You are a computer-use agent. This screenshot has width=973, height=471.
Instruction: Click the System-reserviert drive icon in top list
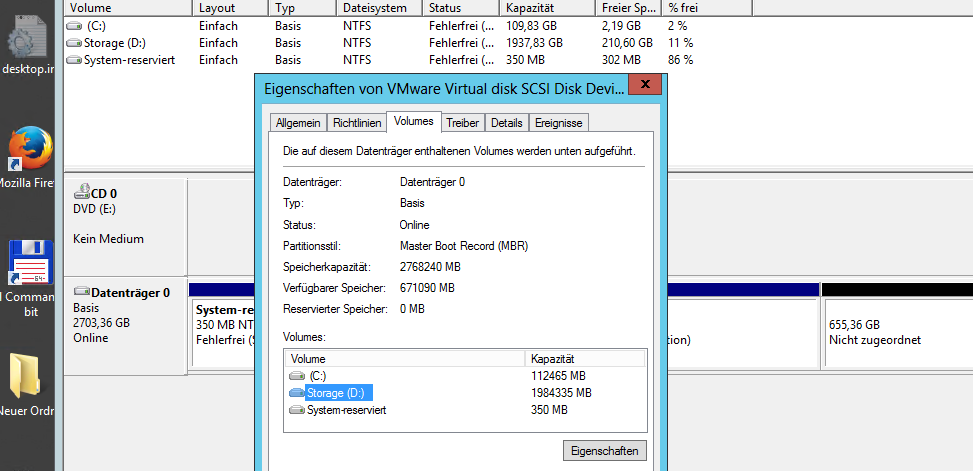(74, 60)
